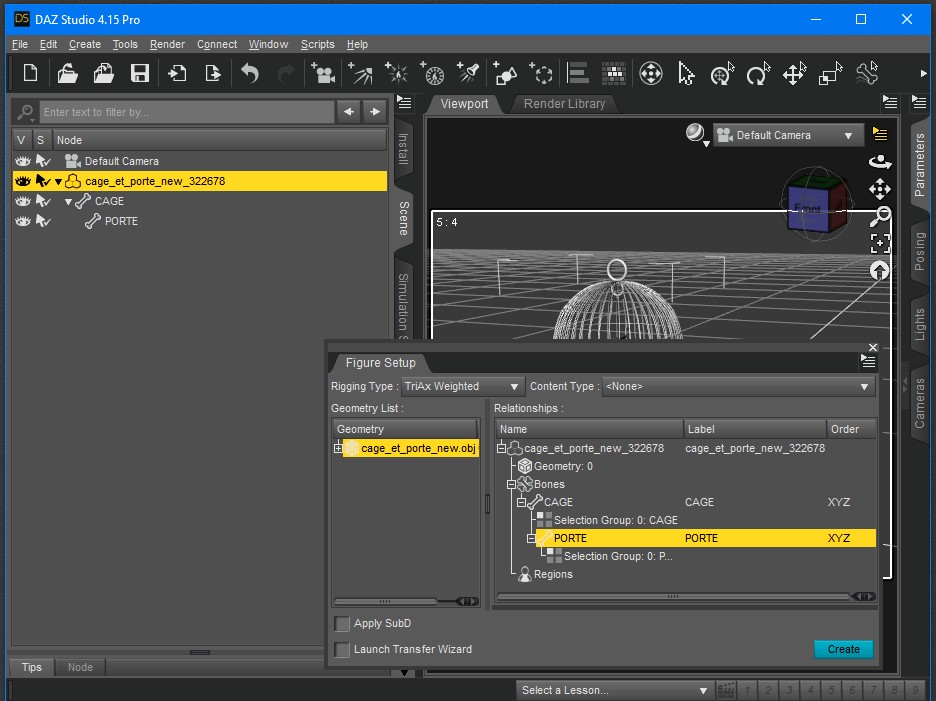Toggle visibility eye of Default Camera
This screenshot has width=936, height=701.
23,161
